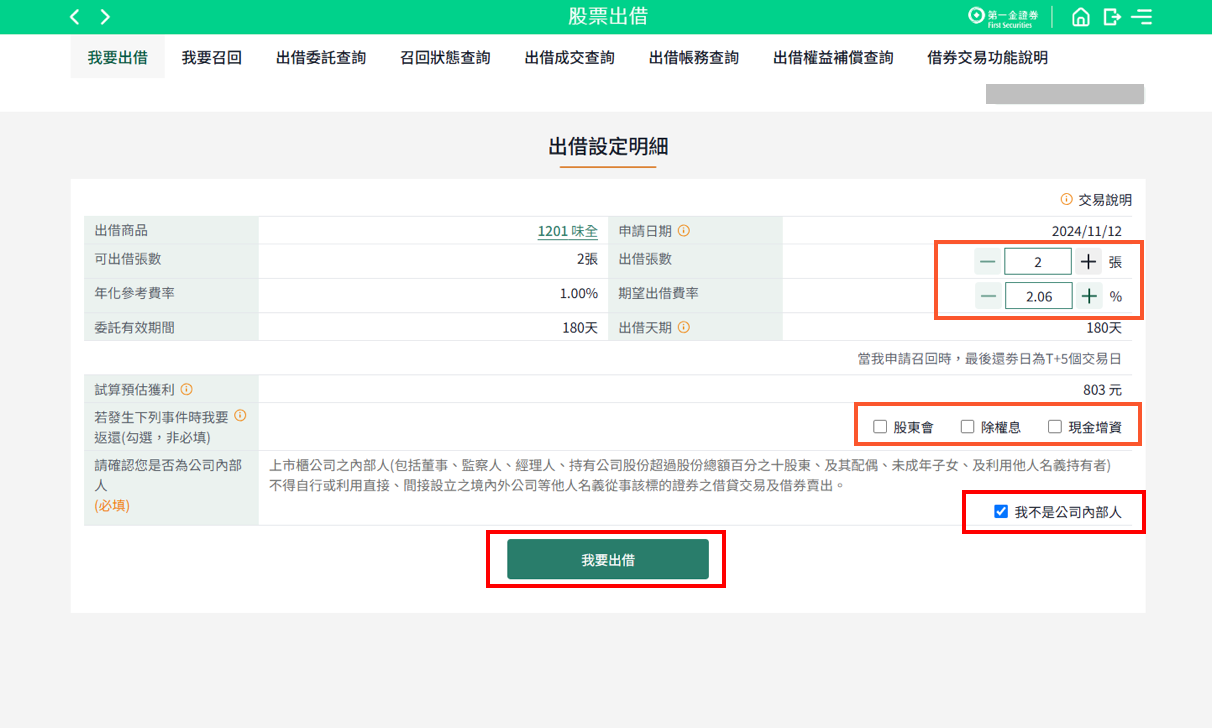Click the back arrow in header

pos(74,17)
